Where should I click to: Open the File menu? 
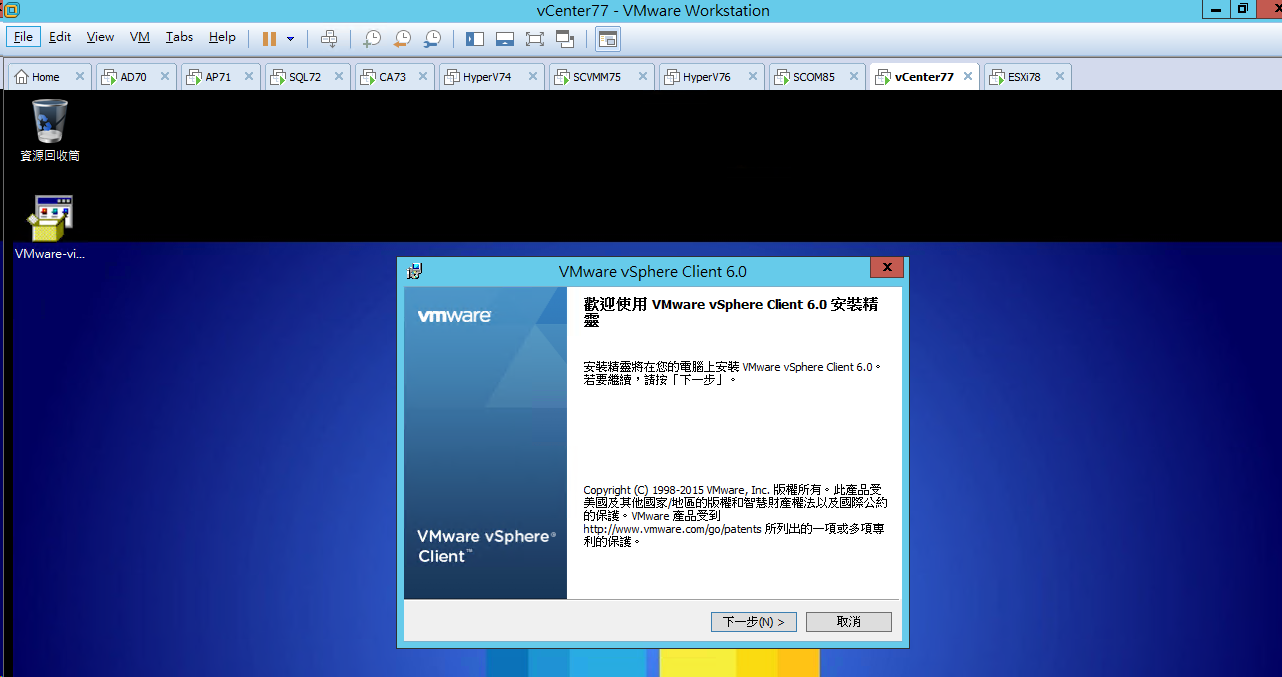coord(23,37)
